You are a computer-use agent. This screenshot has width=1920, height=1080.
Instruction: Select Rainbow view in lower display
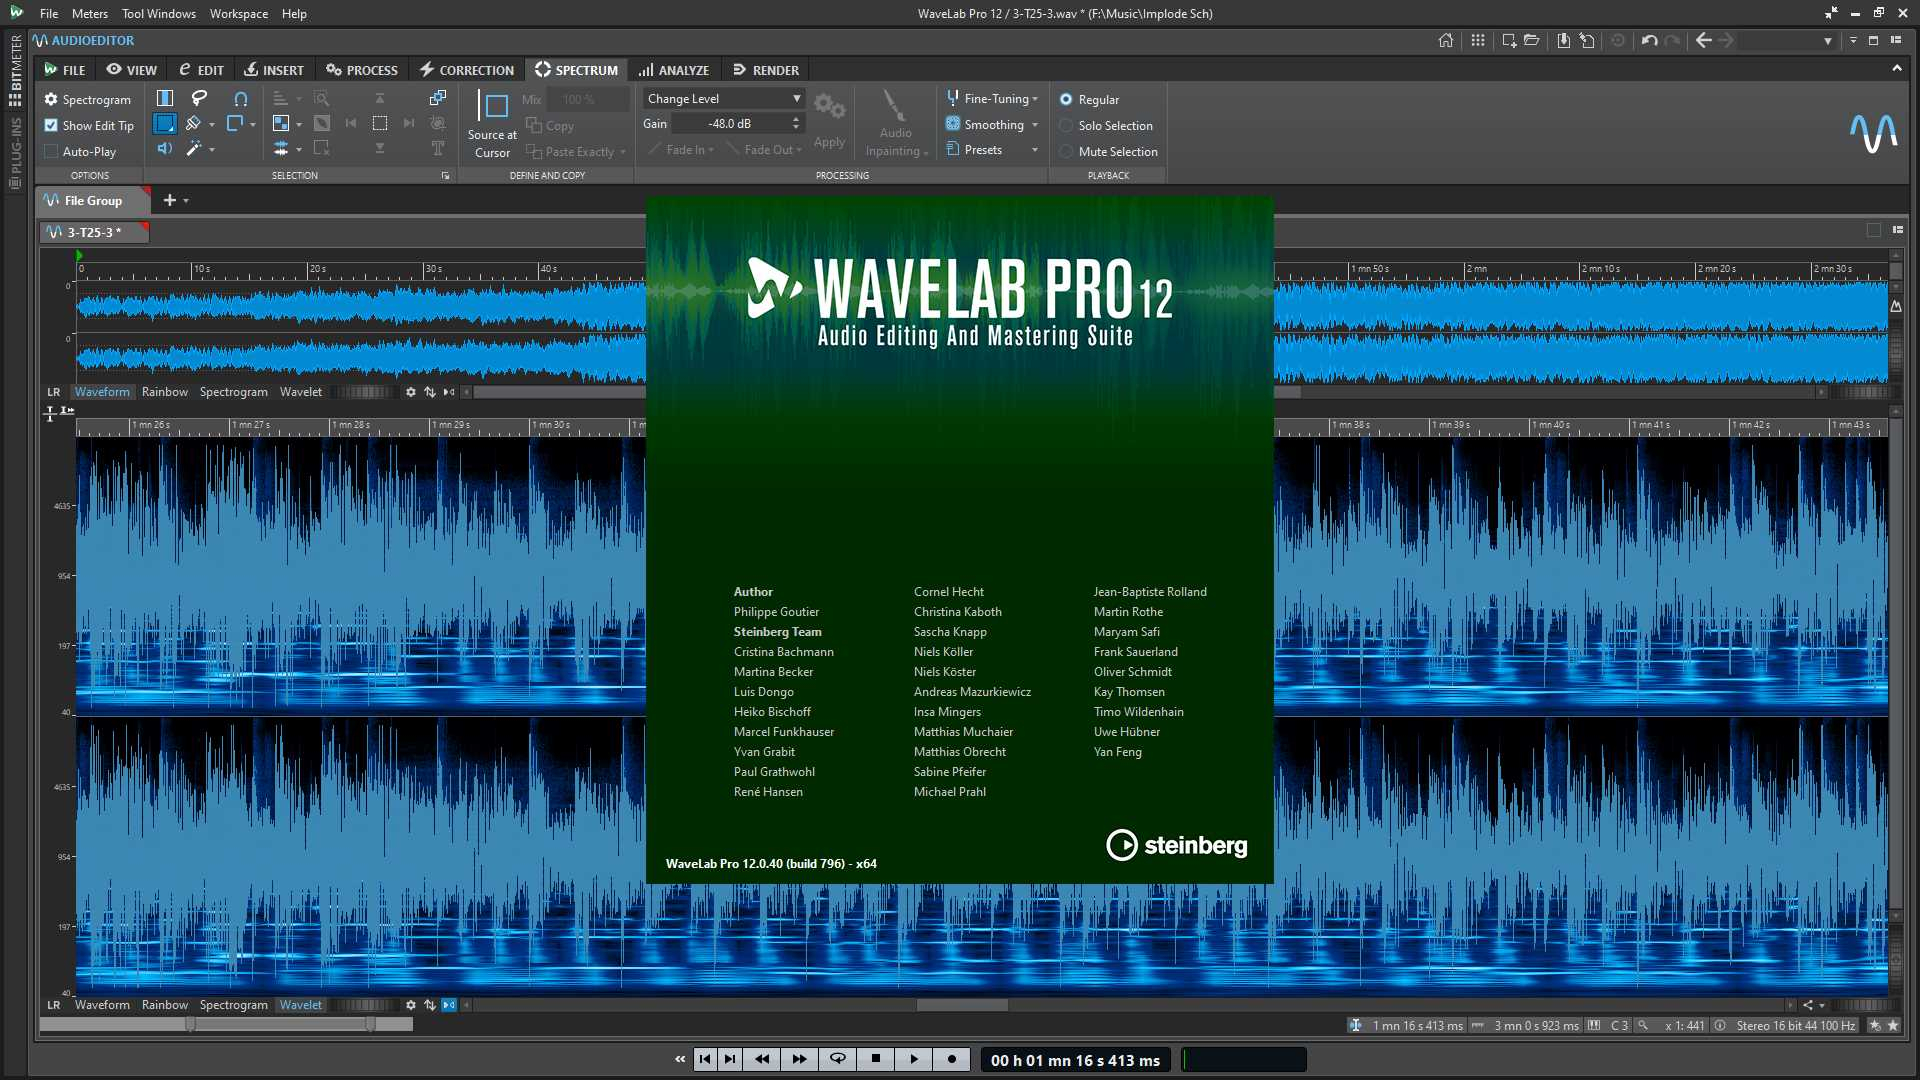point(165,1005)
